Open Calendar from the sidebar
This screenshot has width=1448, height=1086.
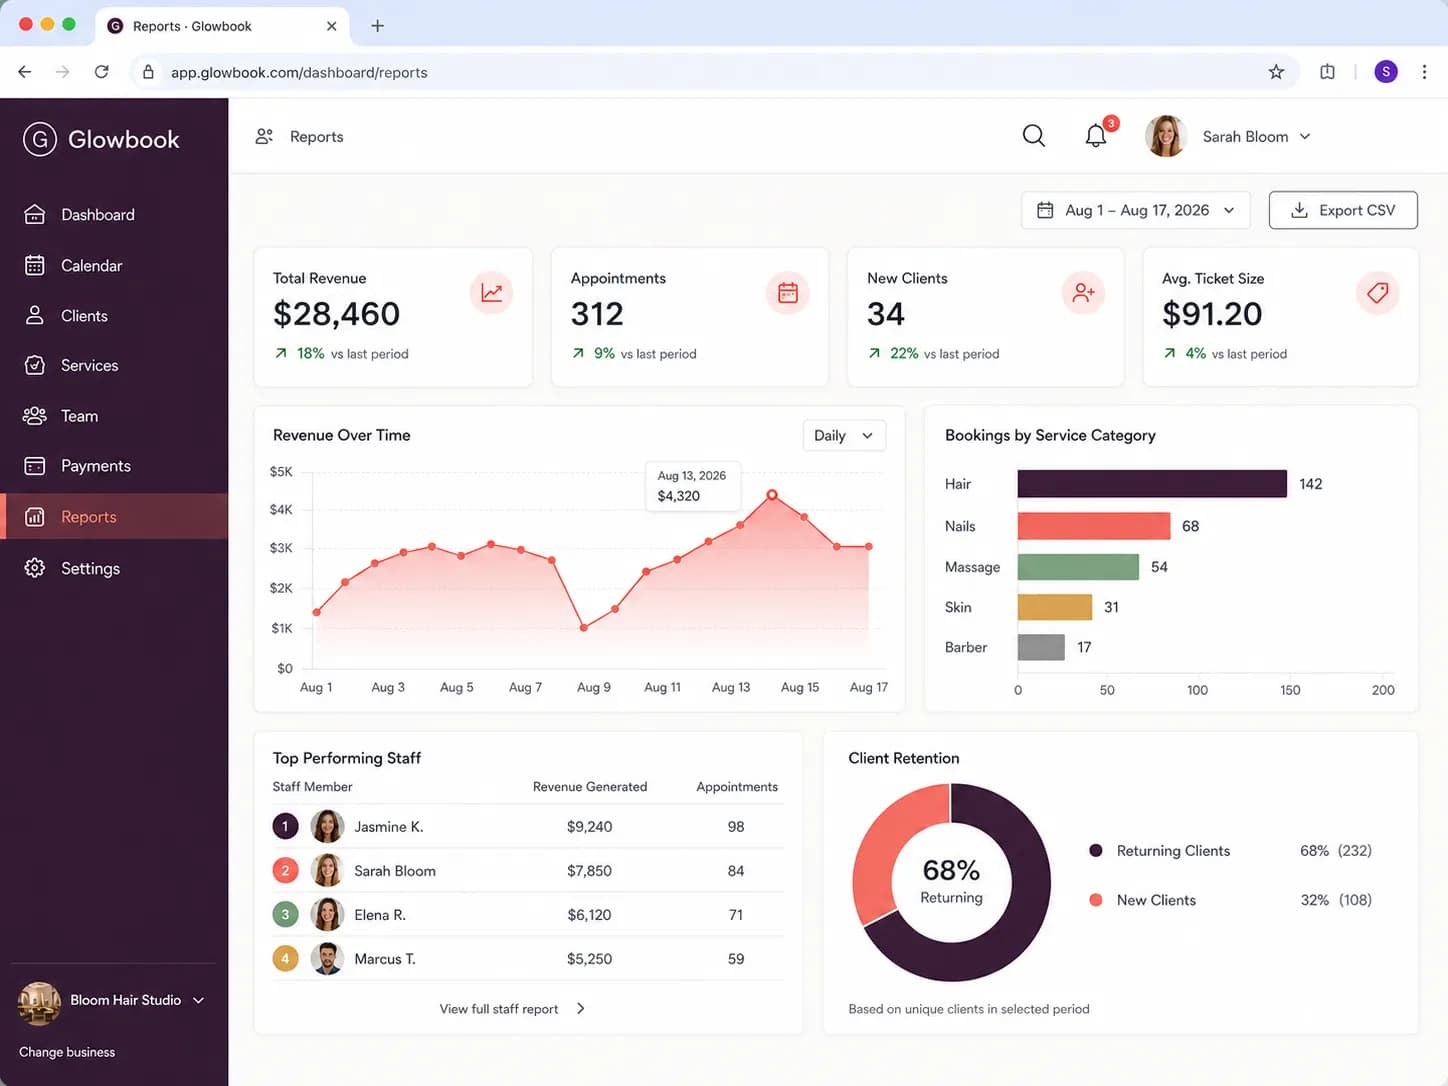coord(114,266)
